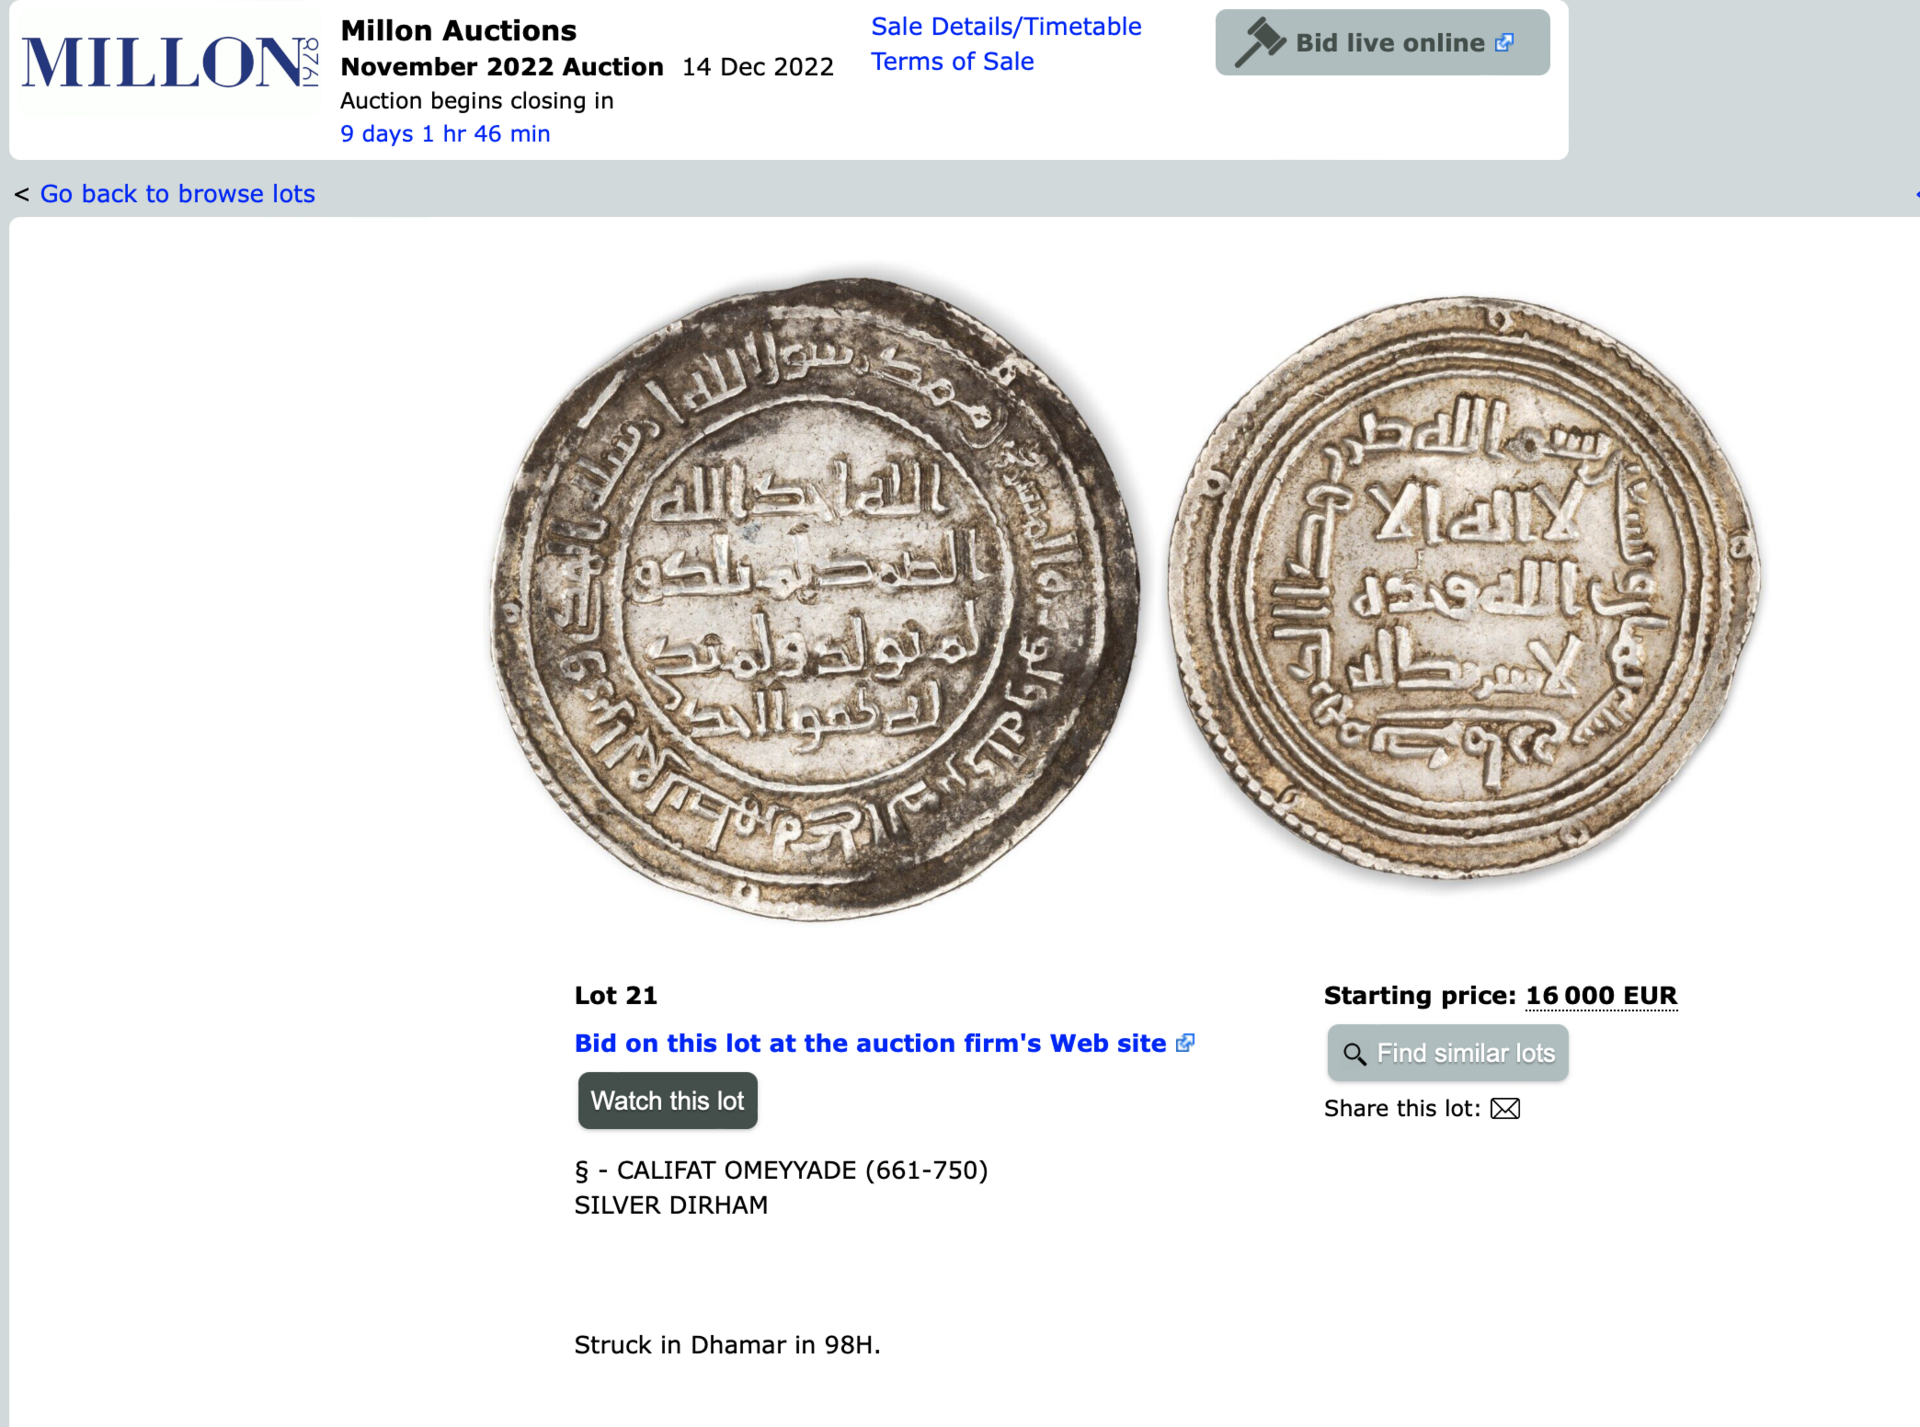Click Find similar lots button

pyautogui.click(x=1447, y=1052)
